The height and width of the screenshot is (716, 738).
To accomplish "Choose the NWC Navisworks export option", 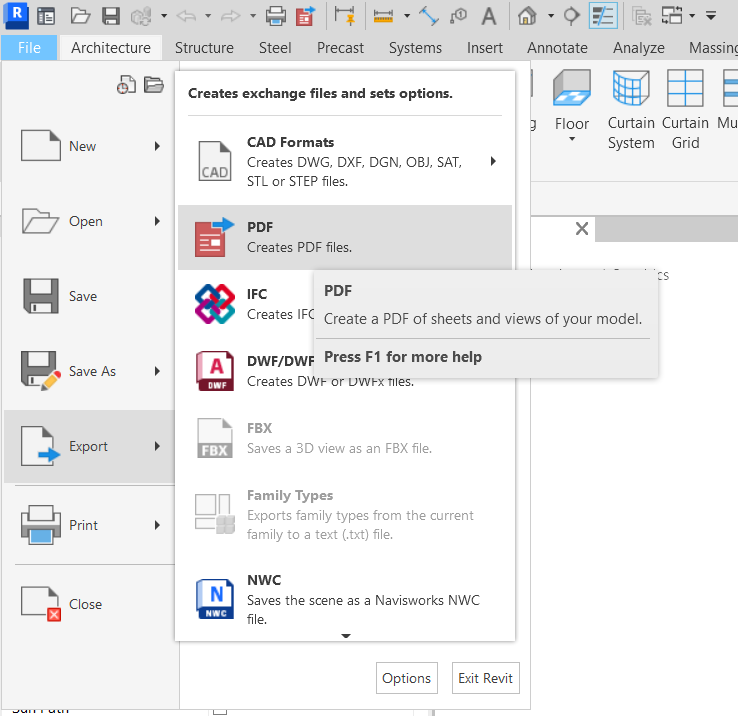I will click(345, 599).
